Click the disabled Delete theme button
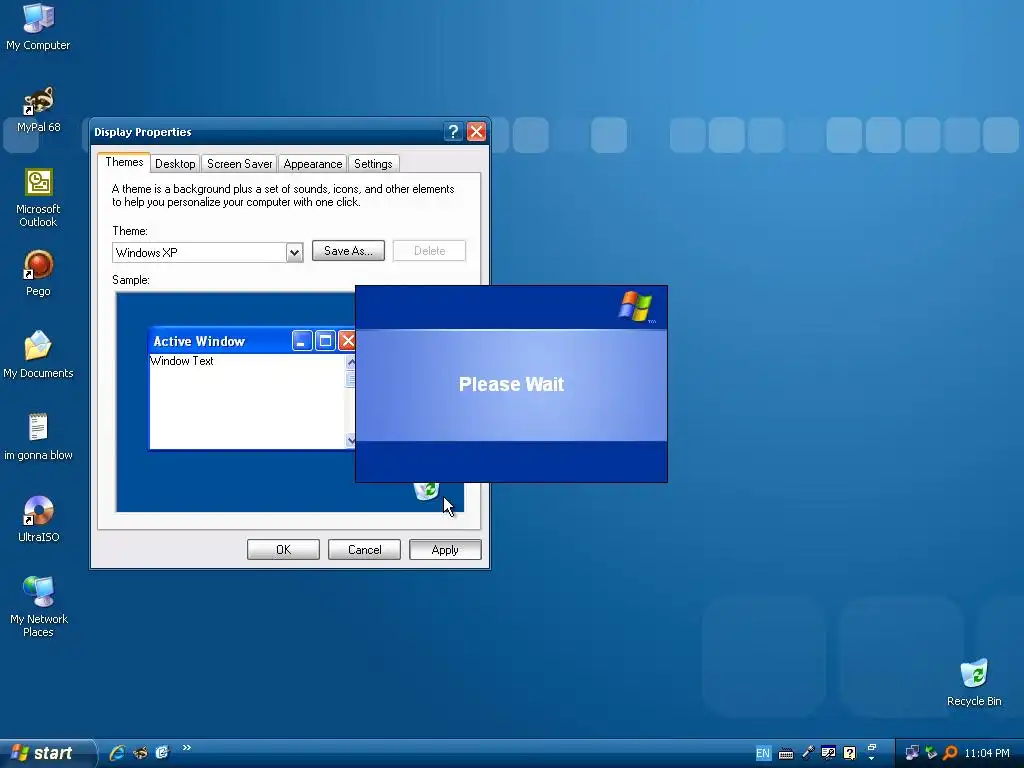Screen dimensions: 1024x768 429,251
